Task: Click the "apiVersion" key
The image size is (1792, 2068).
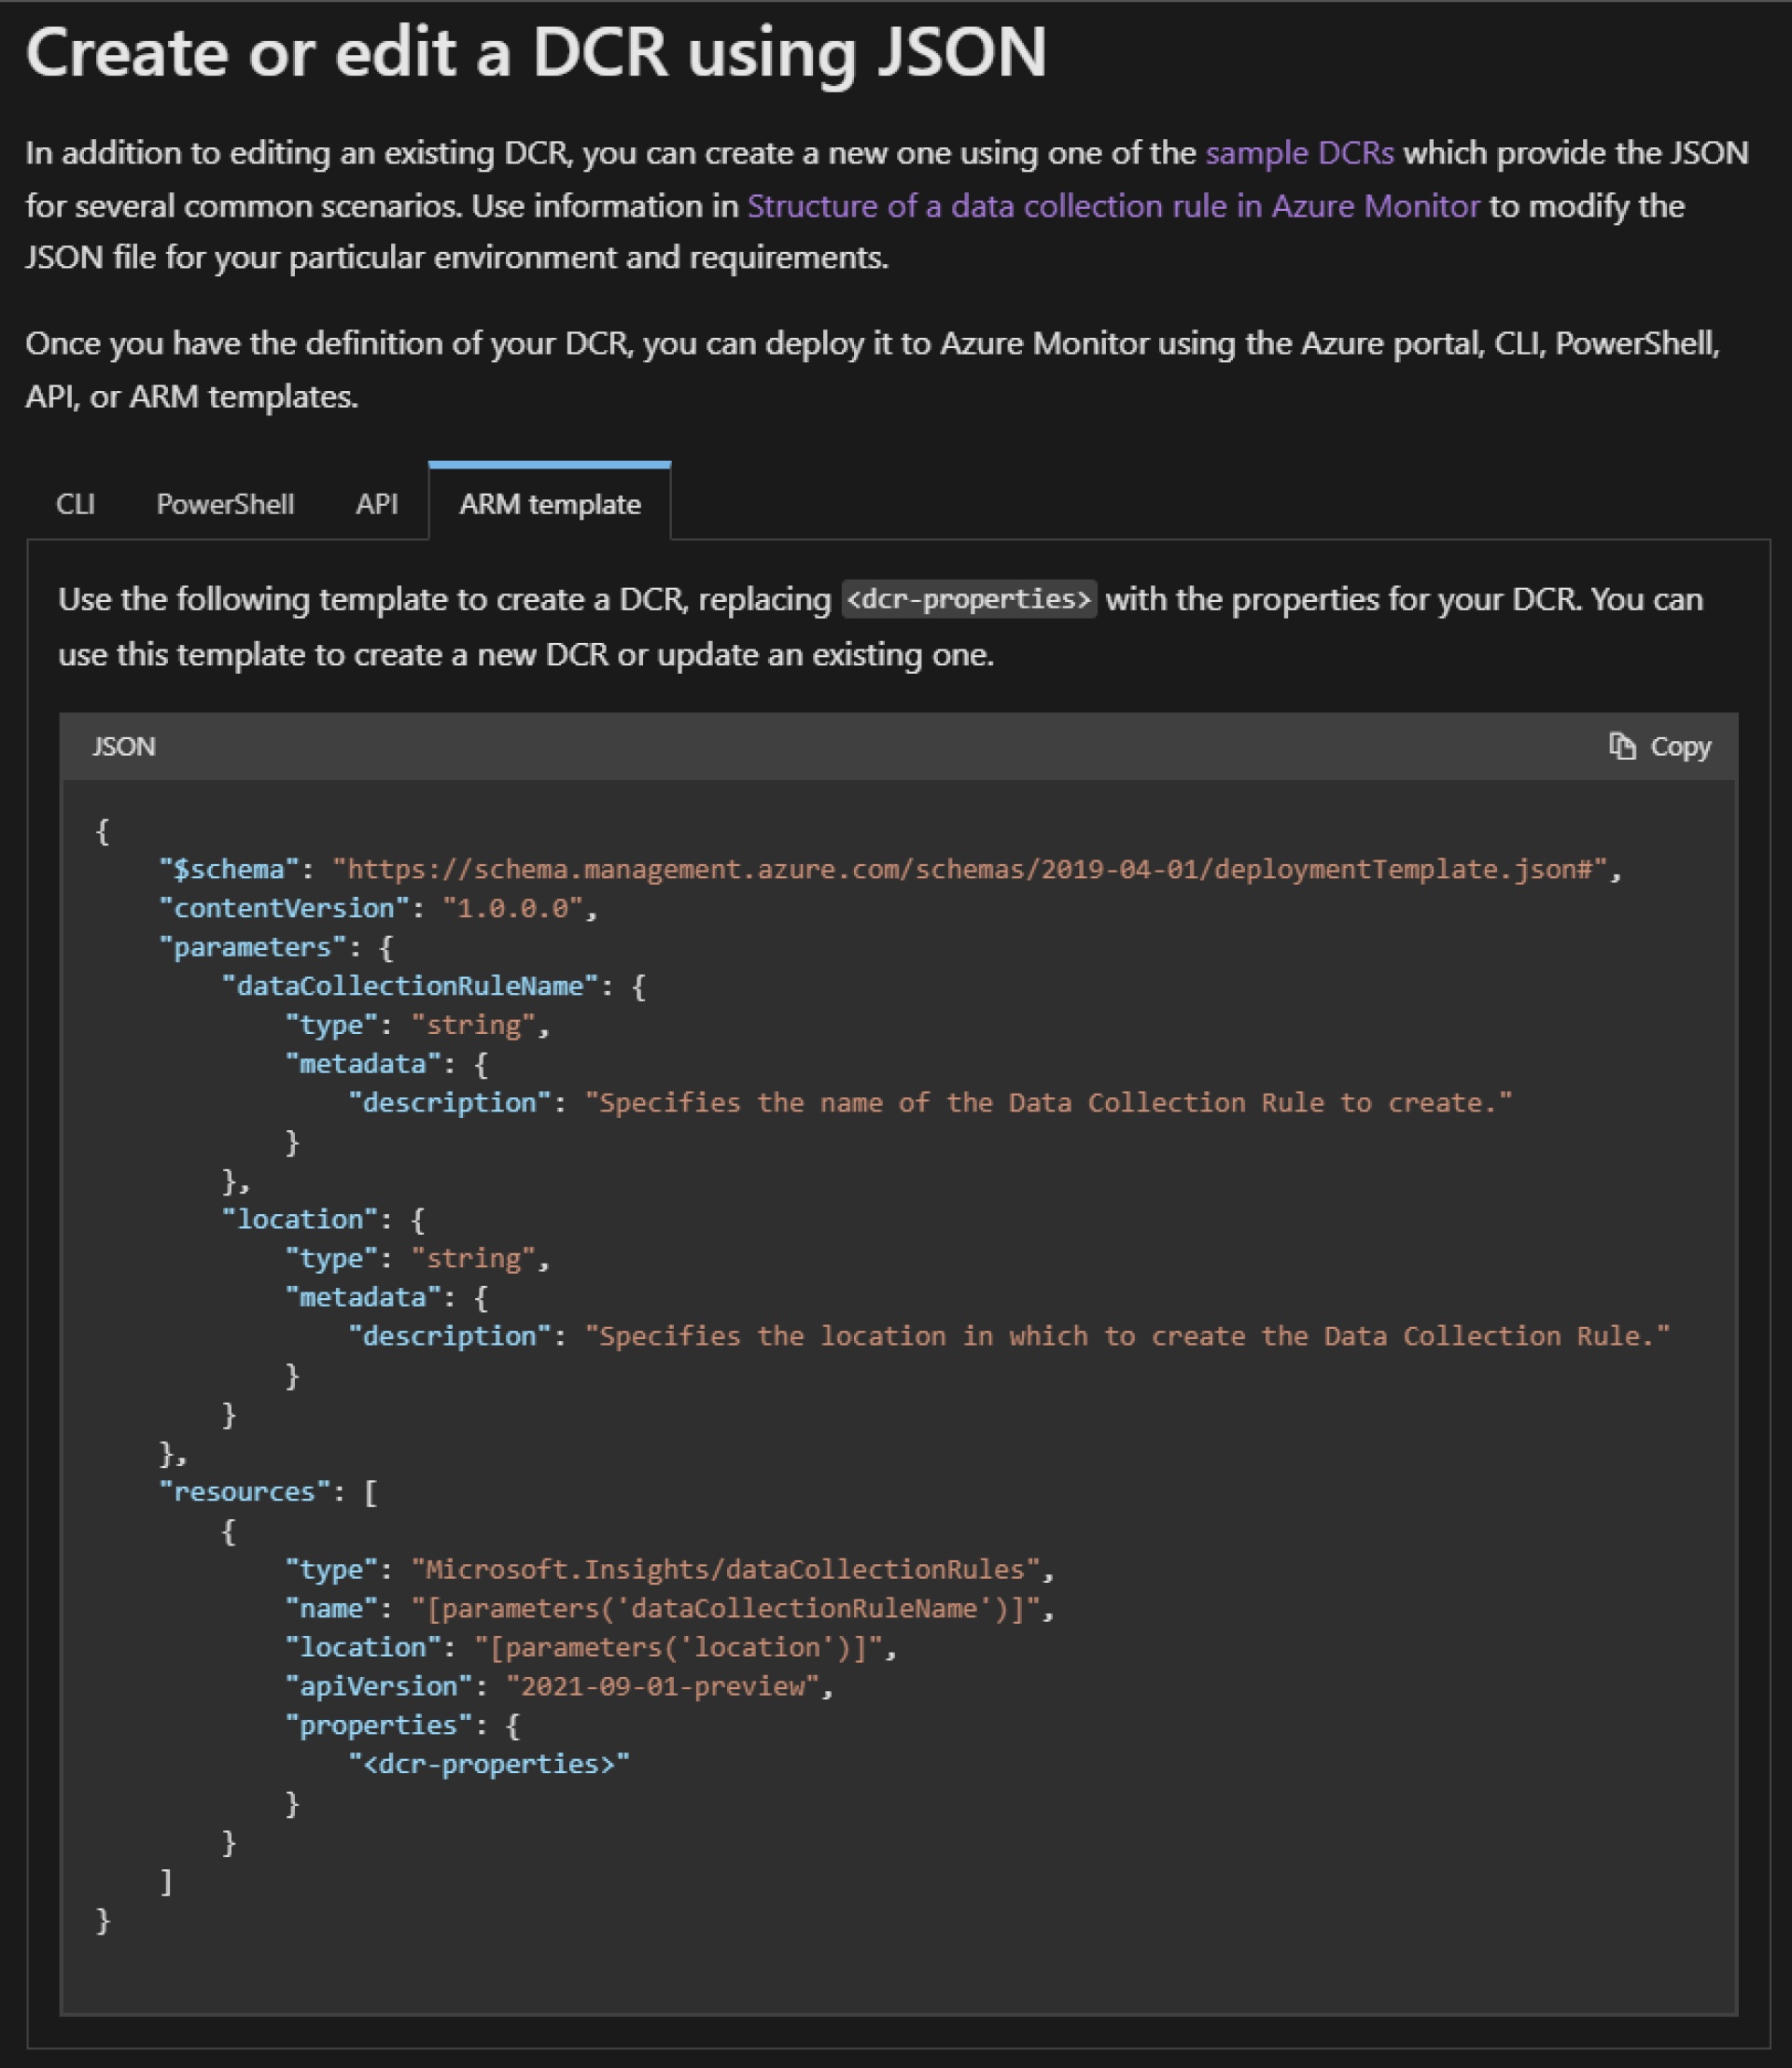Action: pos(379,1687)
